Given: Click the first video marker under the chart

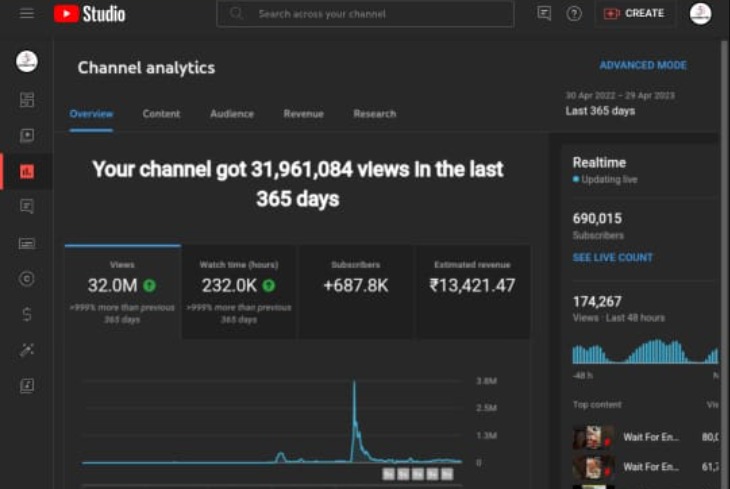Looking at the screenshot, I should click(x=388, y=474).
